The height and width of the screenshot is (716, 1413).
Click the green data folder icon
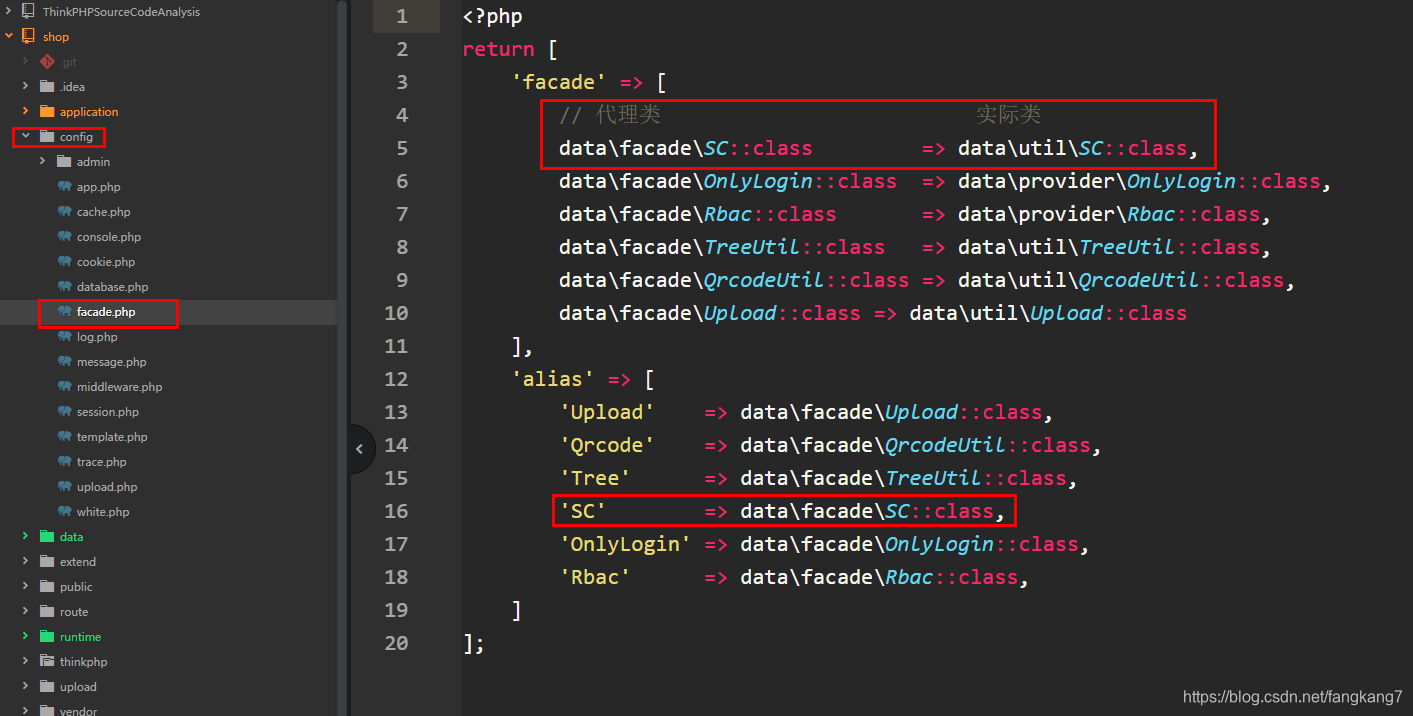point(46,537)
